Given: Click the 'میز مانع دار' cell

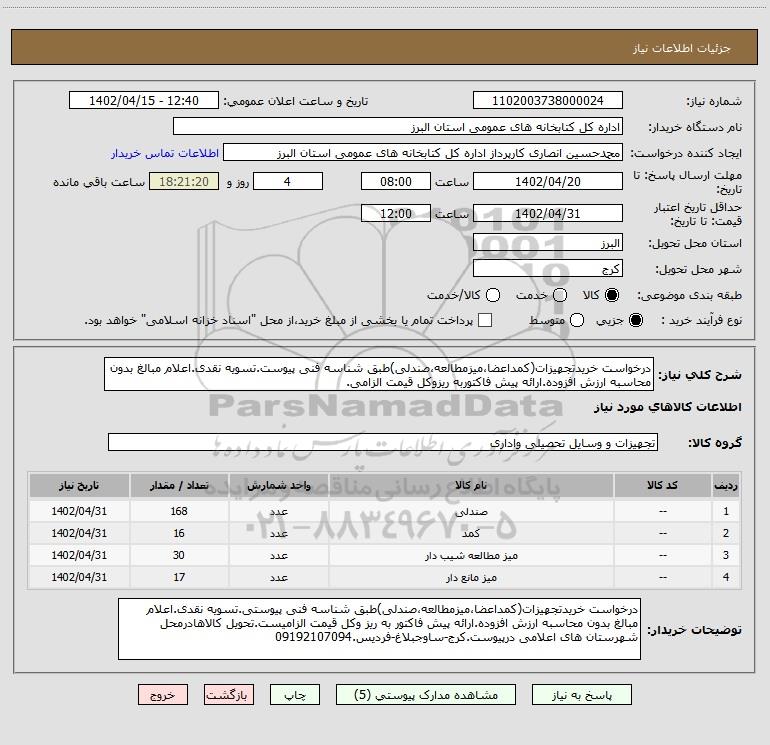Looking at the screenshot, I should (x=471, y=578).
